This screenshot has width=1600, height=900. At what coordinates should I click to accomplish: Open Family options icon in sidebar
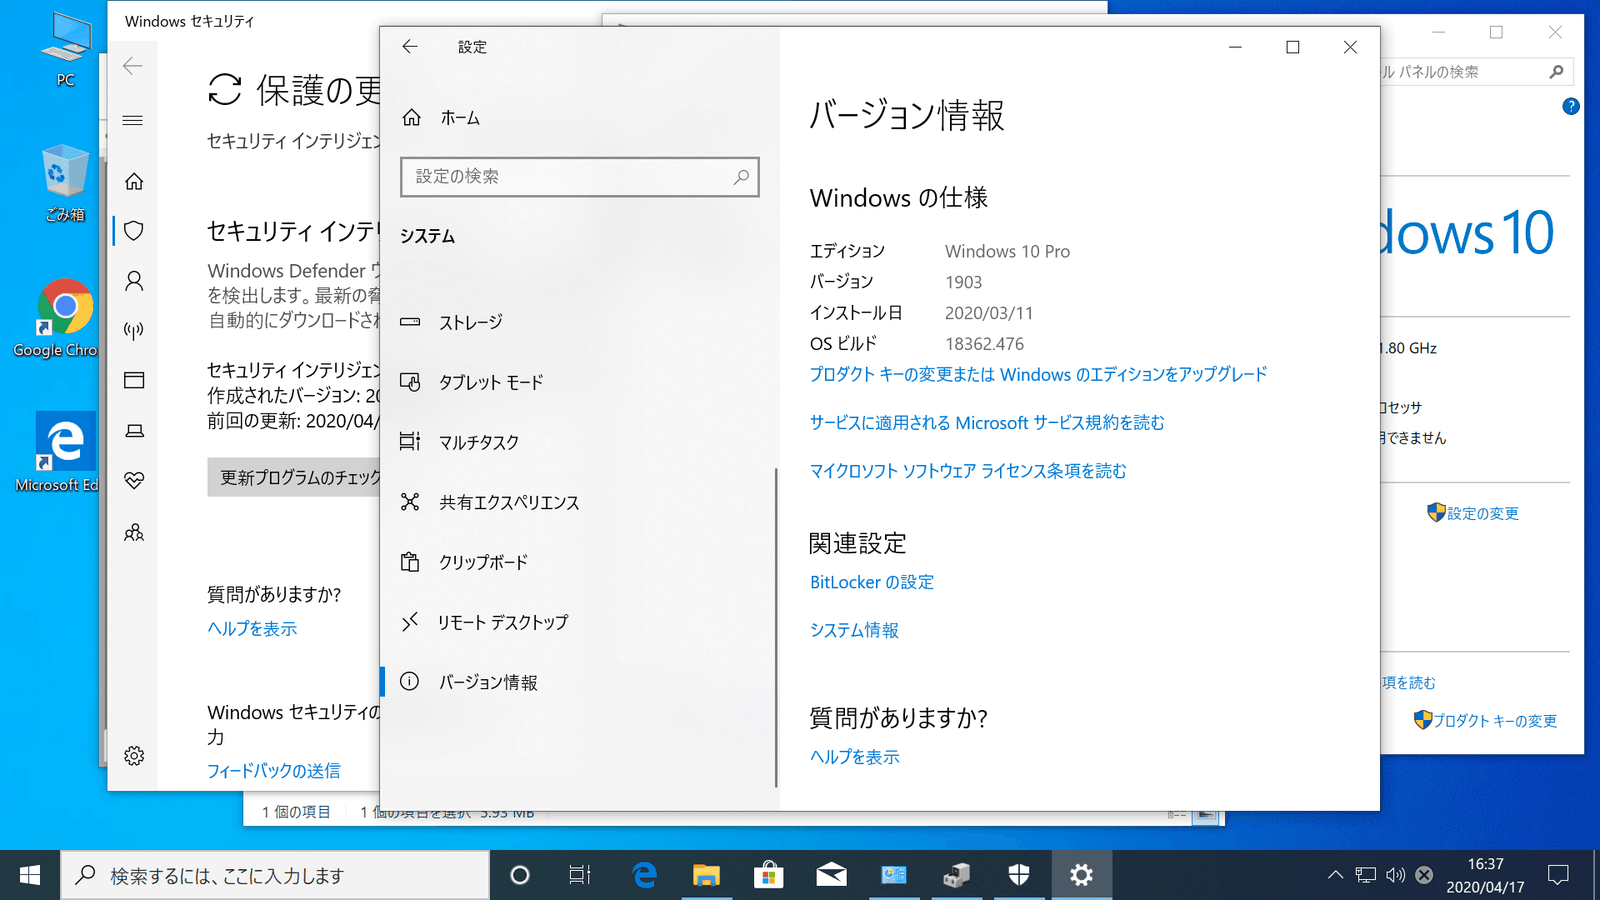point(134,532)
